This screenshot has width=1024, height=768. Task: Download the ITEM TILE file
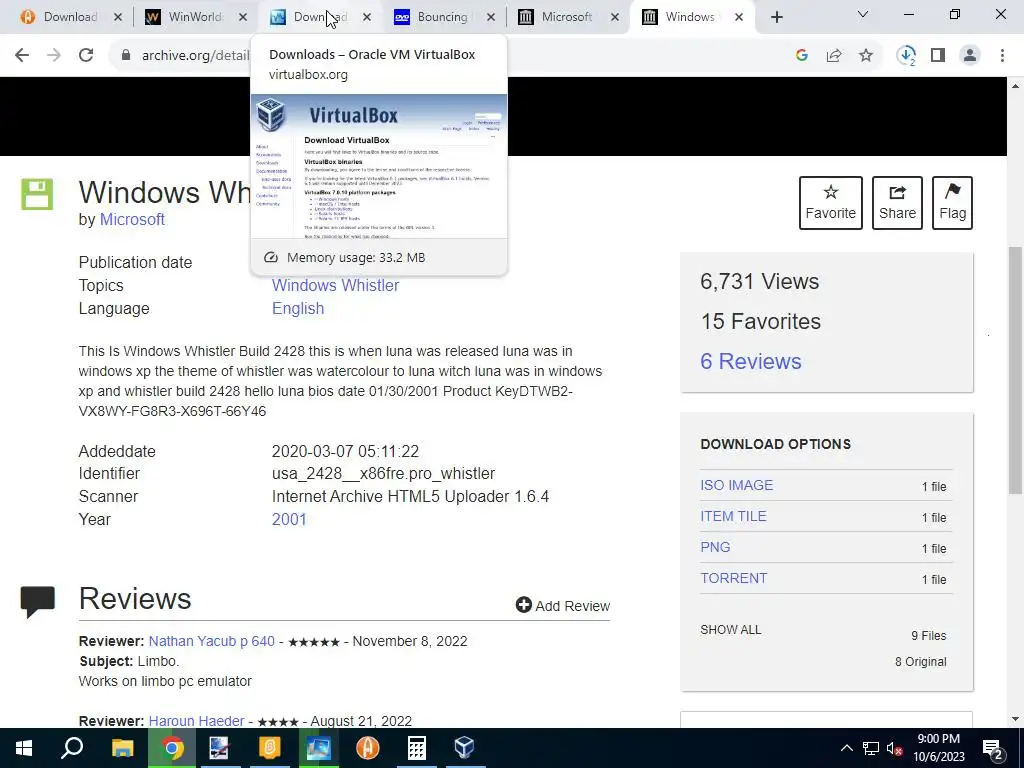(x=733, y=516)
